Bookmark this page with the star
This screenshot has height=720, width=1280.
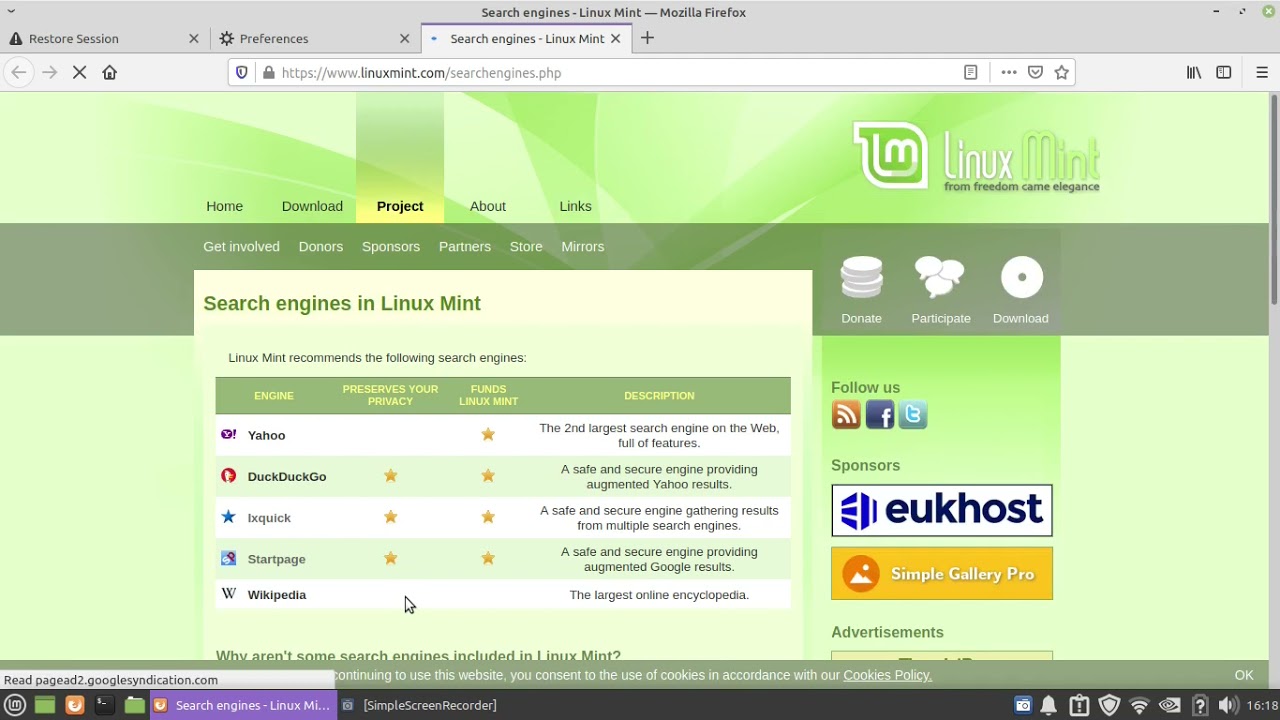coord(1062,72)
